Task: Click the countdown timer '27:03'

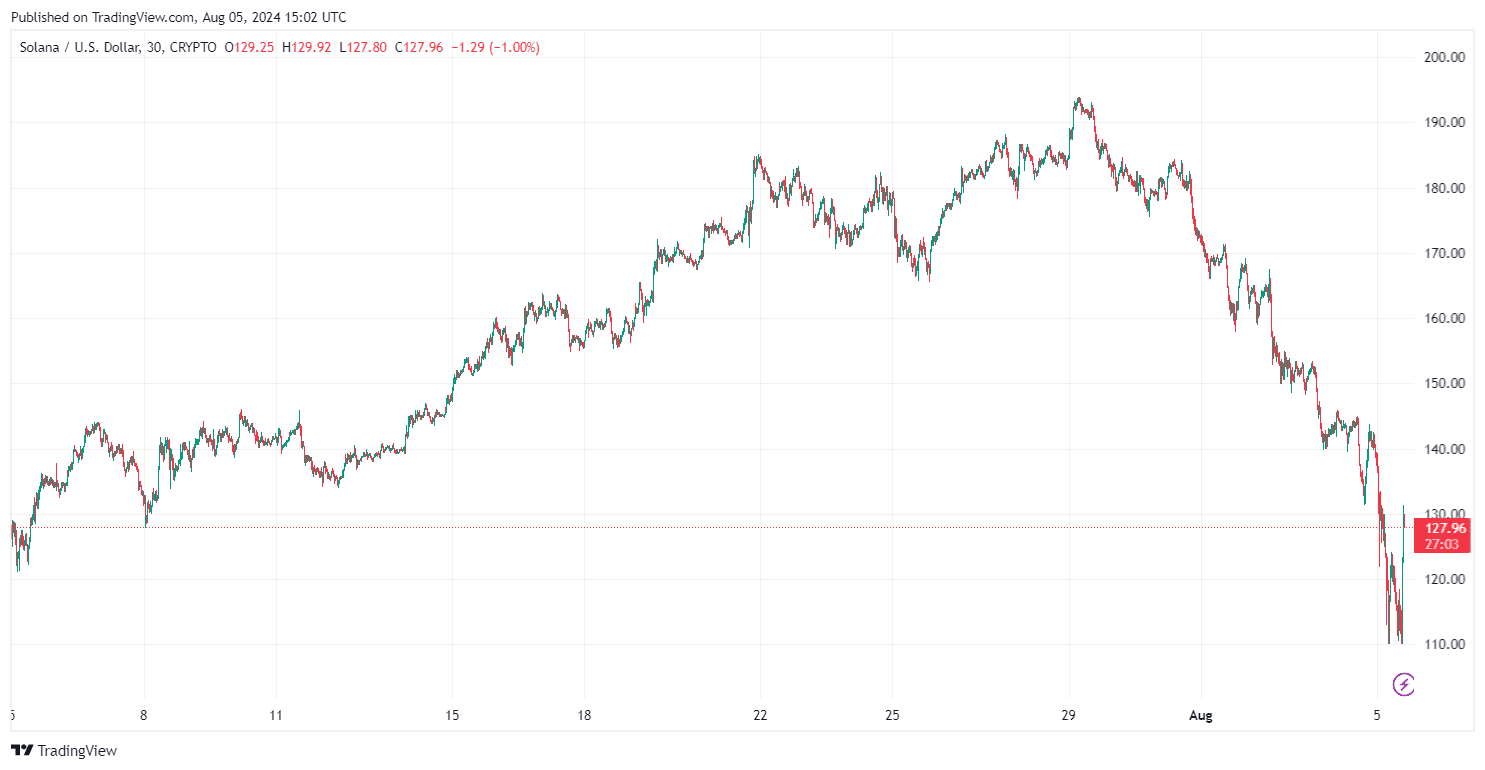Action: point(1442,544)
